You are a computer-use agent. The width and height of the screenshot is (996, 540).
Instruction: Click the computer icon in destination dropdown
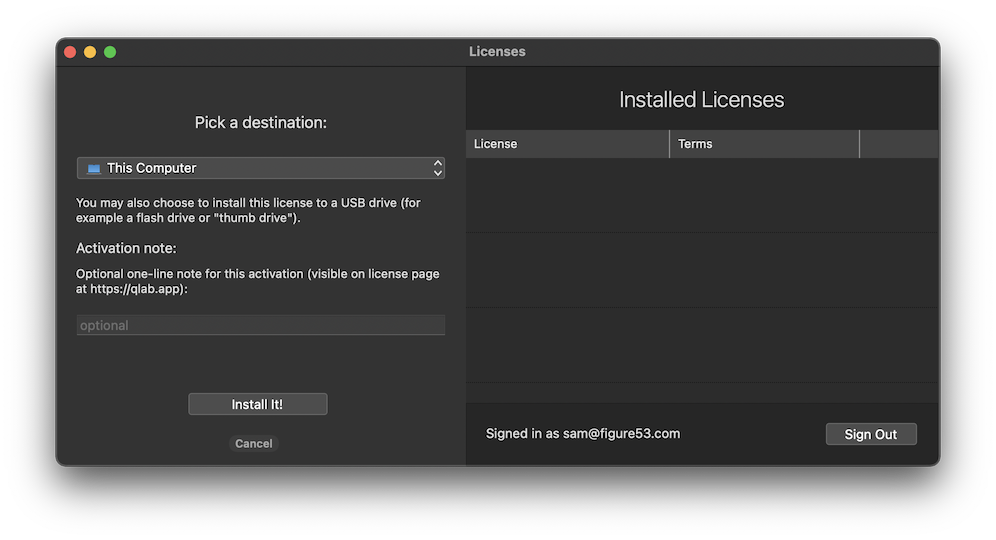94,169
